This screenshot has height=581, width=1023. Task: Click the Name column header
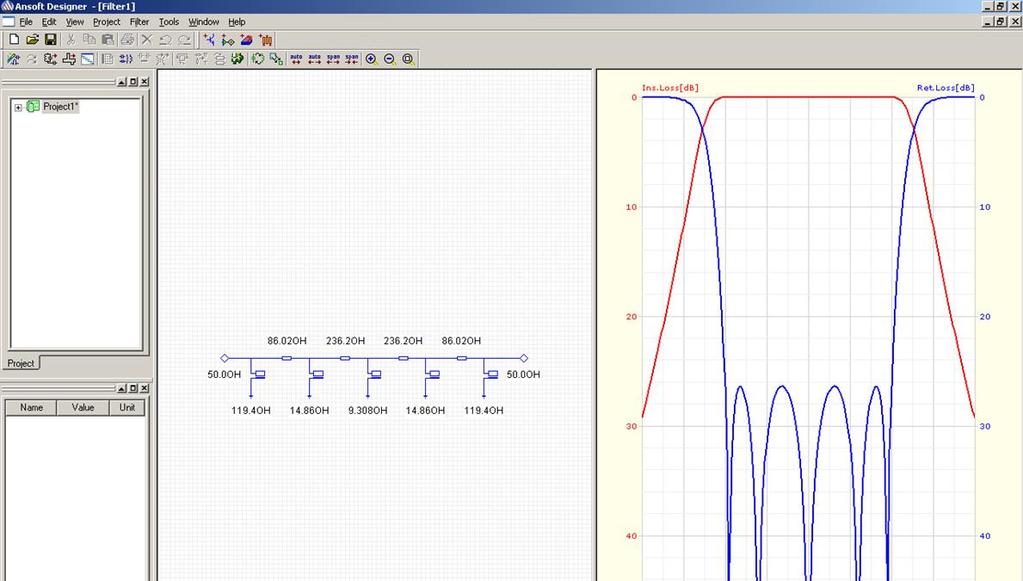tap(31, 408)
